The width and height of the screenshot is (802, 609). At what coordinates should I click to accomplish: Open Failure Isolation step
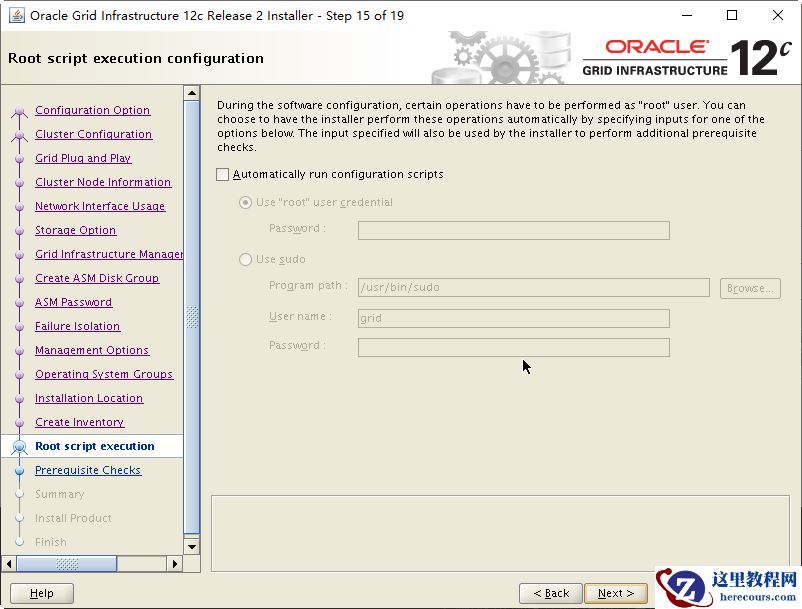tap(77, 326)
